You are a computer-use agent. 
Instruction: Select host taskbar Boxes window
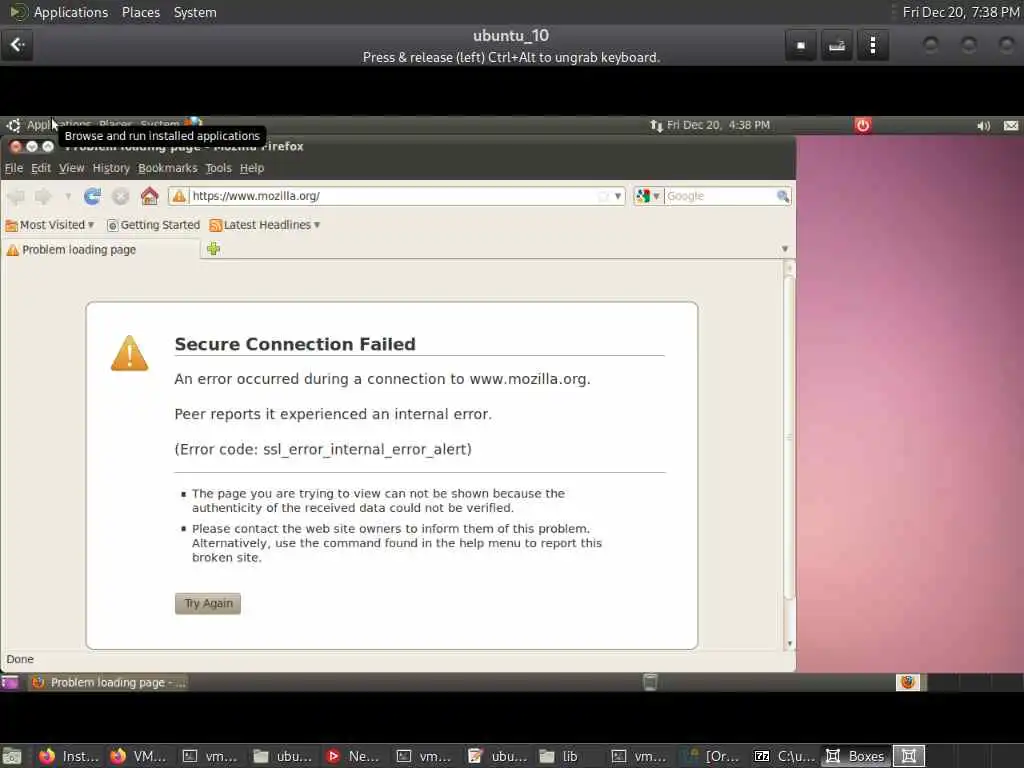point(856,756)
